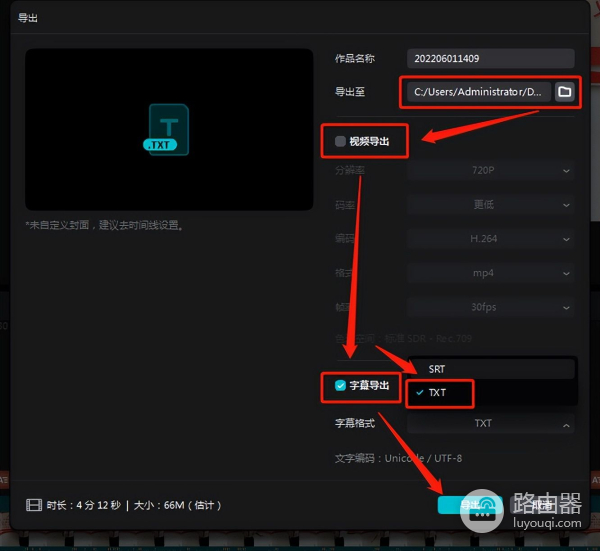Viewport: 600px width, 551px height.
Task: Click the 导出 dialog title
Action: click(28, 18)
